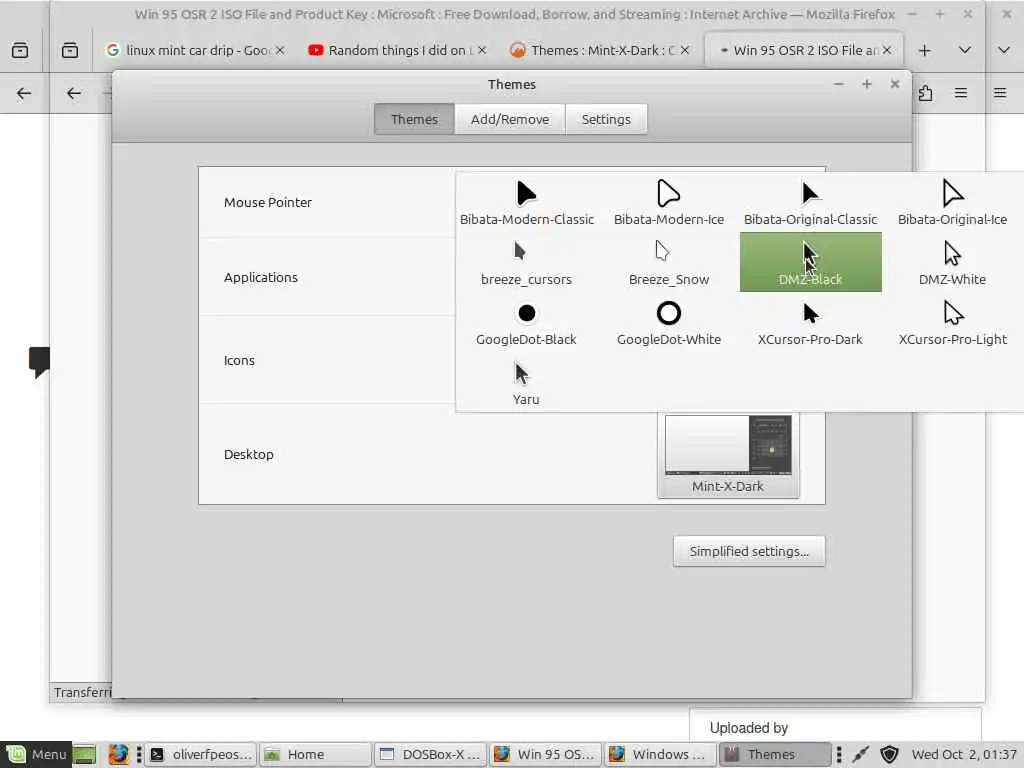This screenshot has height=768, width=1024.
Task: Minimize the Themes window
Action: (x=839, y=84)
